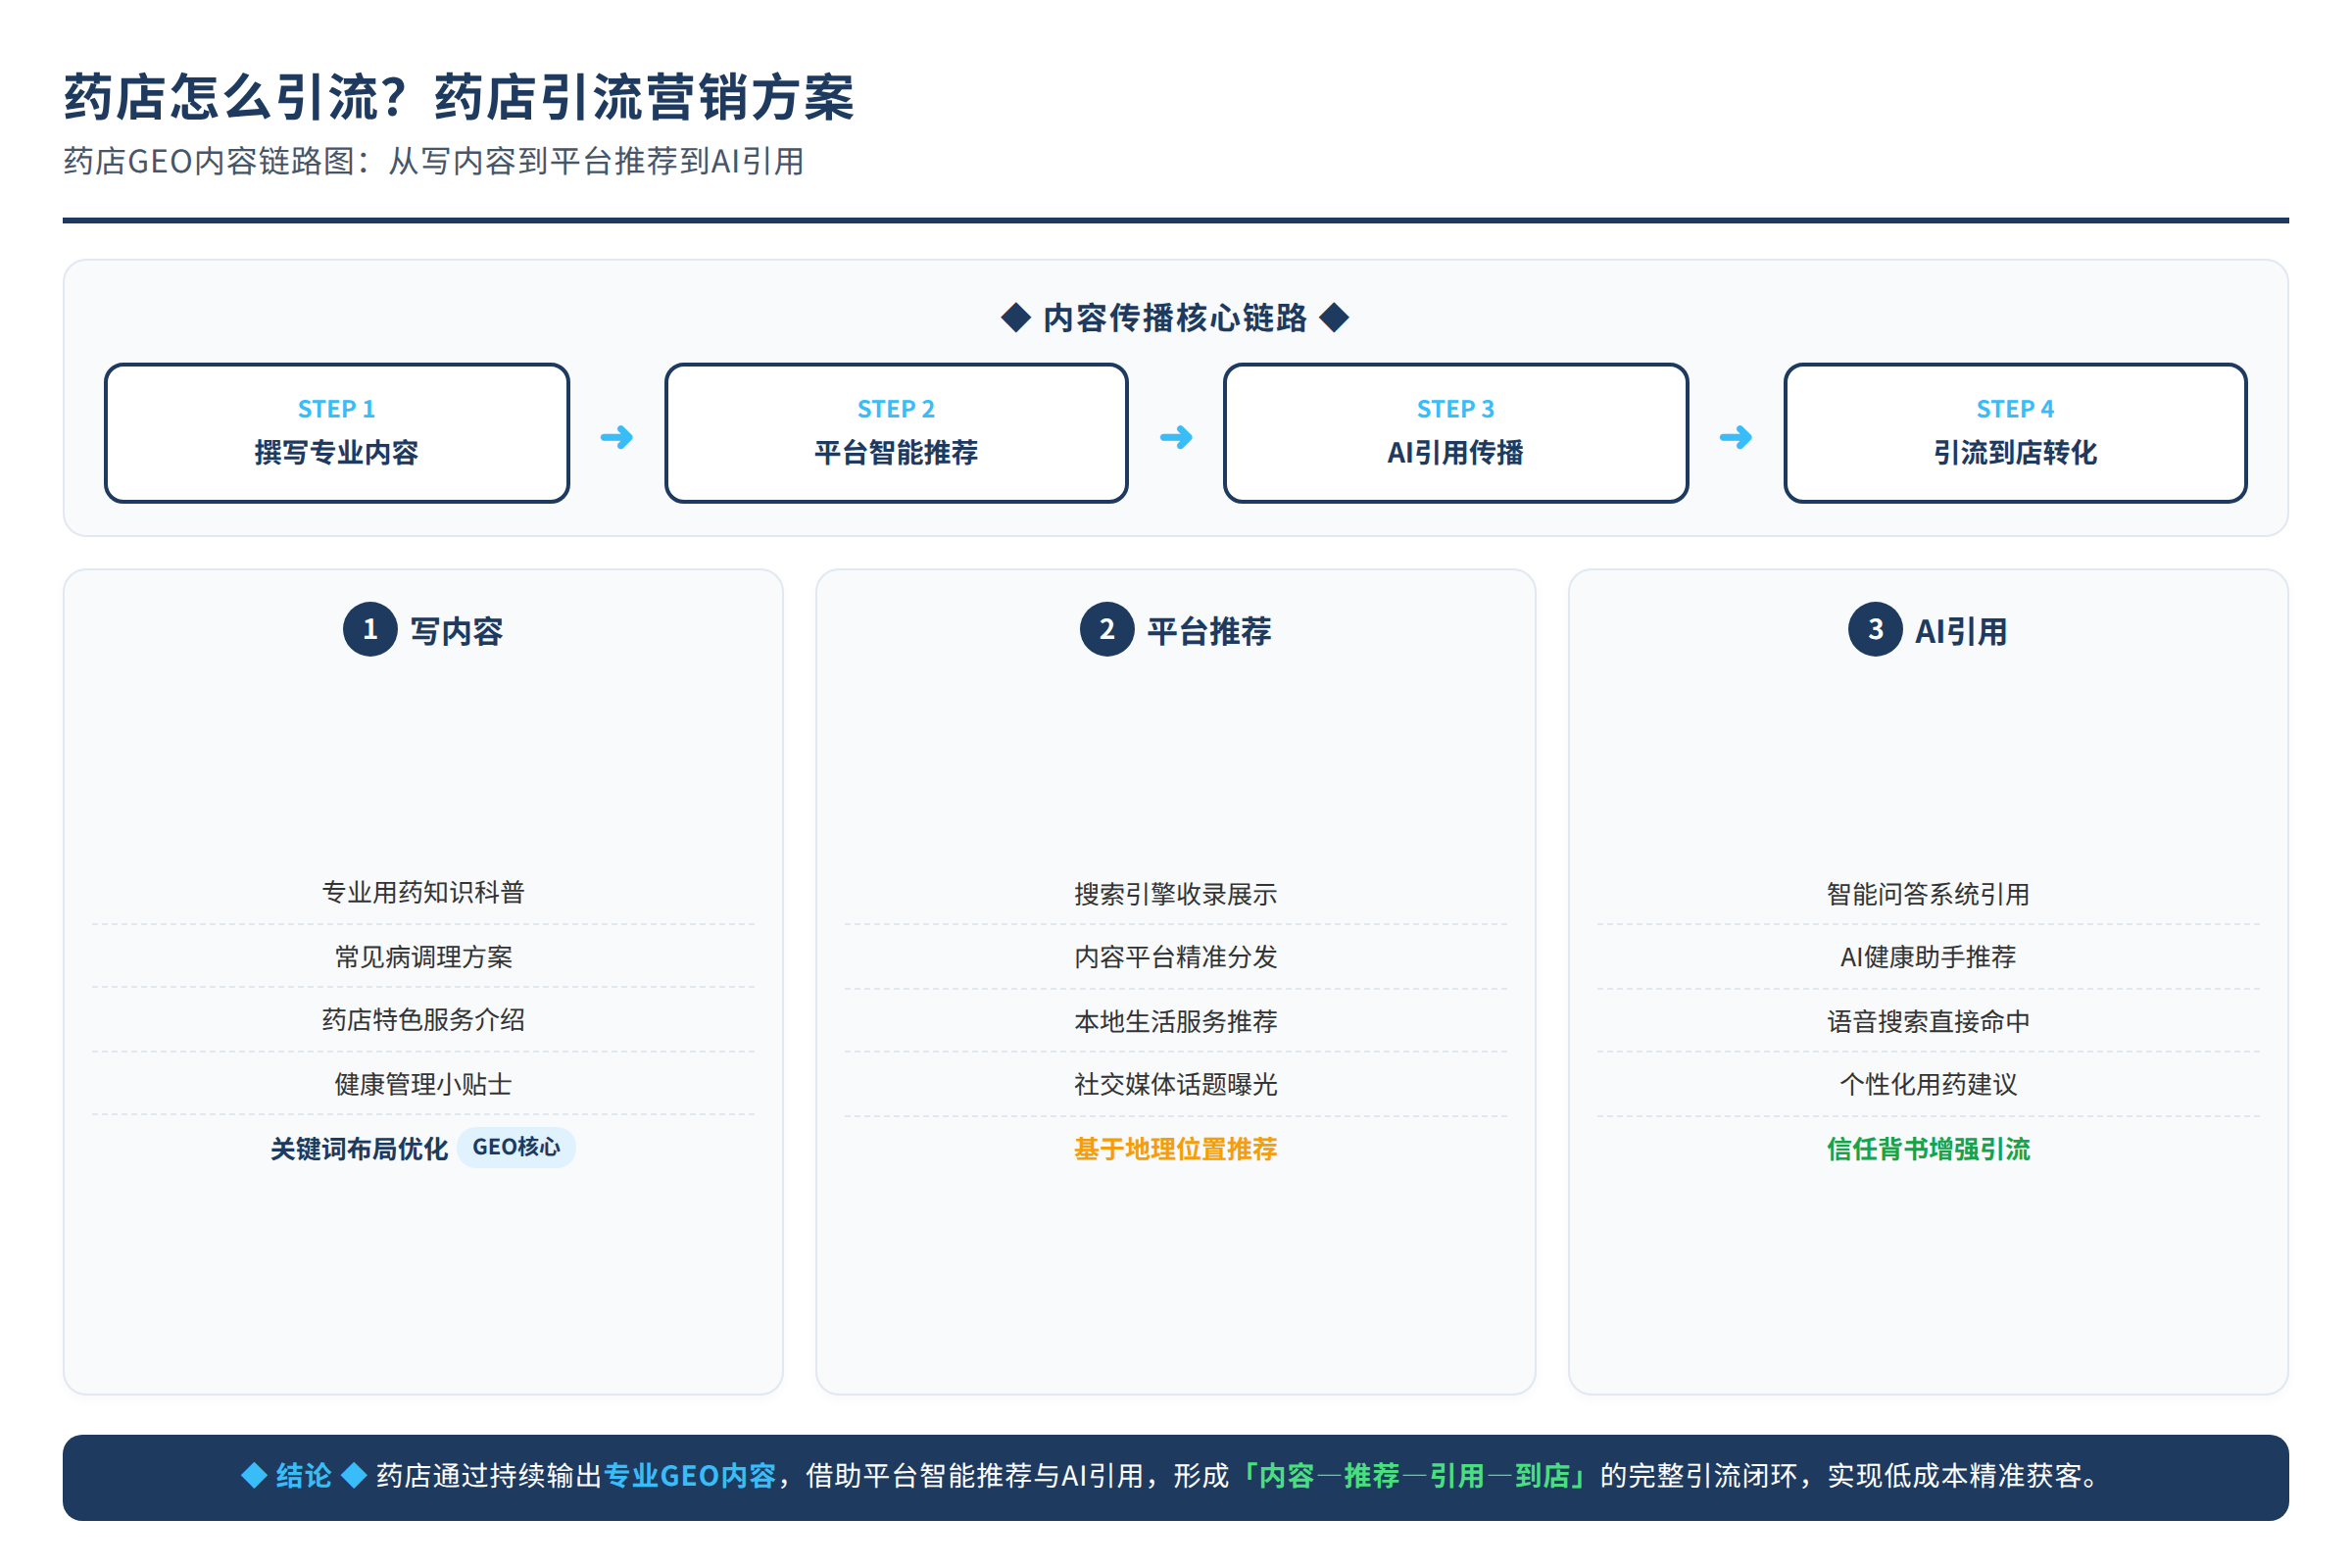Screen dimensions: 2352x1568
Task: Select the text 内容平台精准分发
Action: click(1176, 957)
